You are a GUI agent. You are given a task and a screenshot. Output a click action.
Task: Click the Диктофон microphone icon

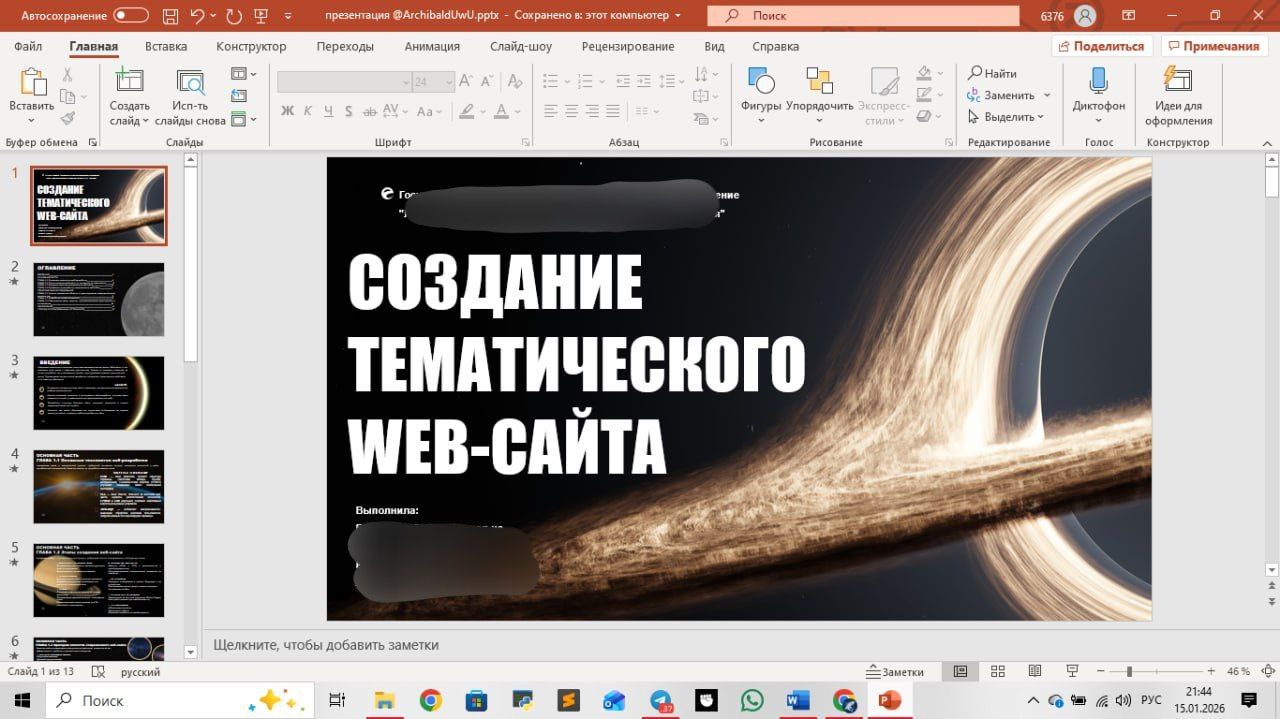tap(1098, 82)
